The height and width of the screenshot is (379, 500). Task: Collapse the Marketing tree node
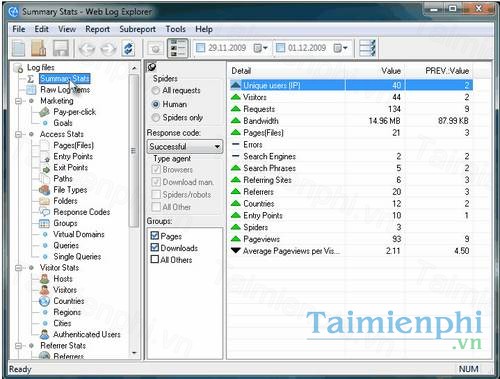click(19, 101)
